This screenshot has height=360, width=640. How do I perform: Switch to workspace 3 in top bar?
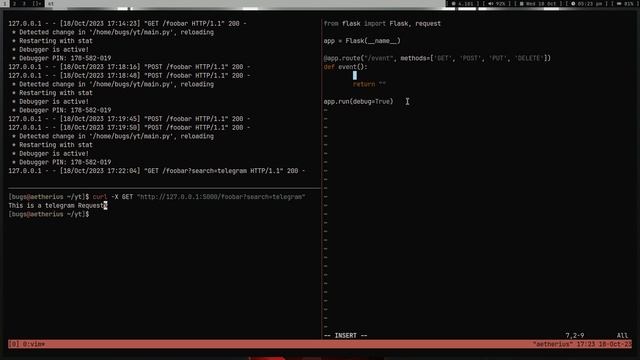(x=24, y=3)
